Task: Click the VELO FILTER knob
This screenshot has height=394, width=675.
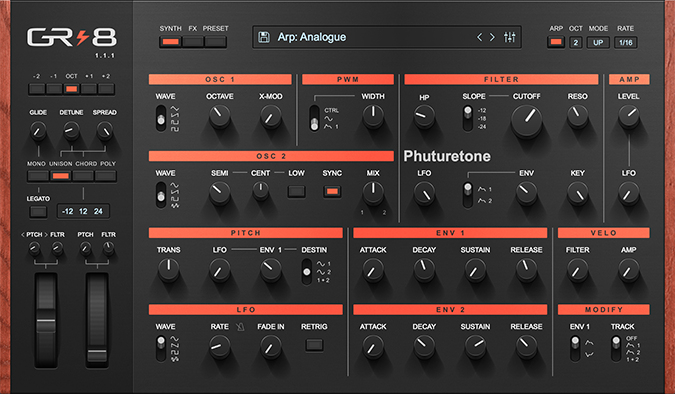Action: coord(578,270)
